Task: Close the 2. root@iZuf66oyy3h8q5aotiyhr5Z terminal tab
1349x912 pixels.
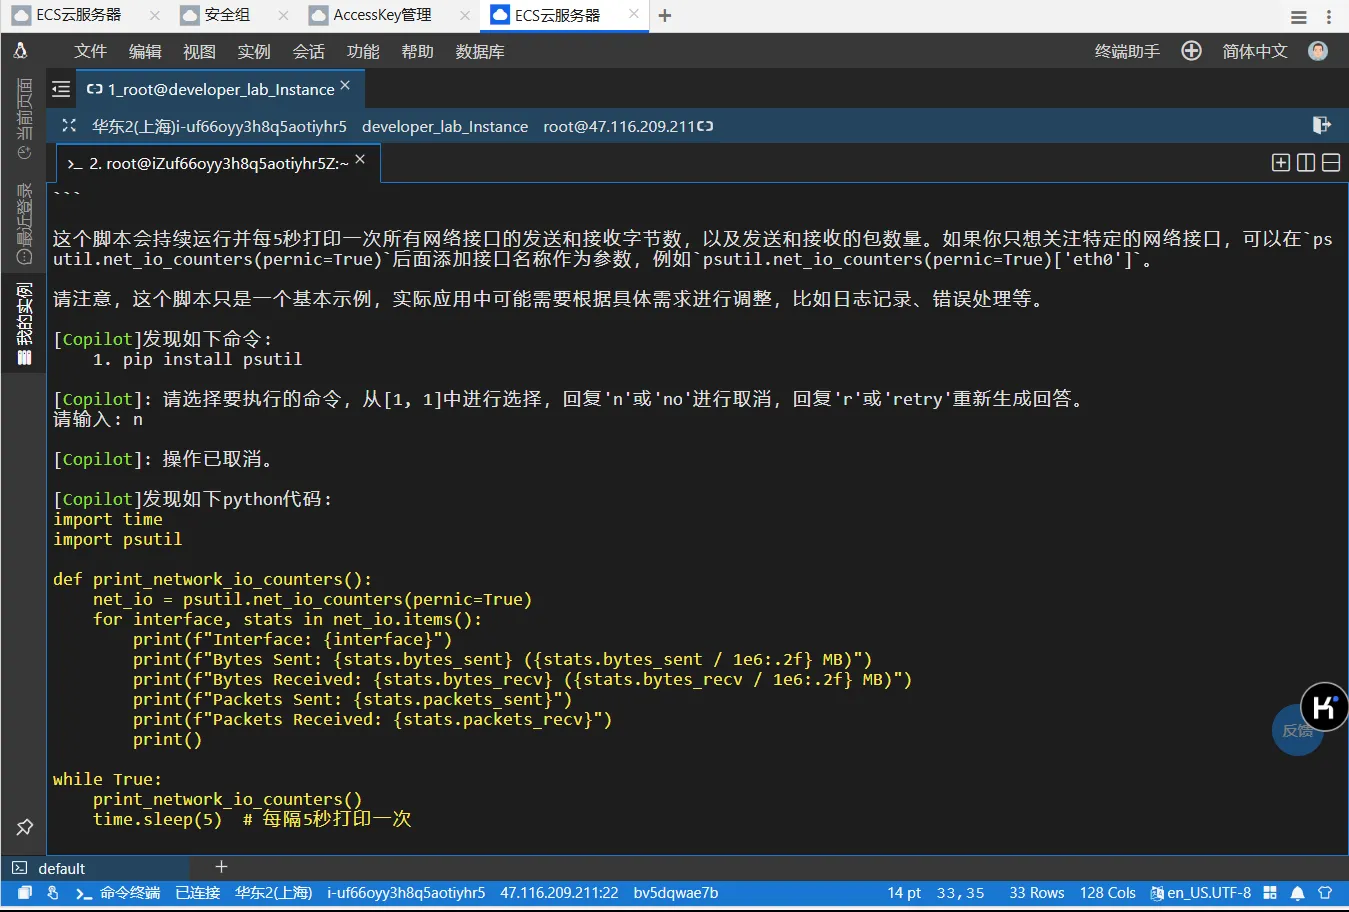Action: tap(360, 159)
